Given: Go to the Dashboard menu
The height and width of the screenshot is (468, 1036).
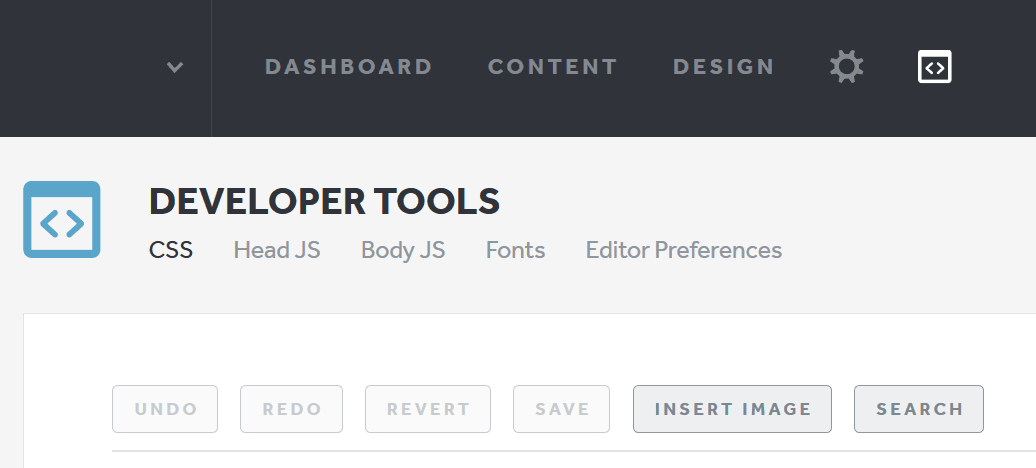Looking at the screenshot, I should 349,67.
